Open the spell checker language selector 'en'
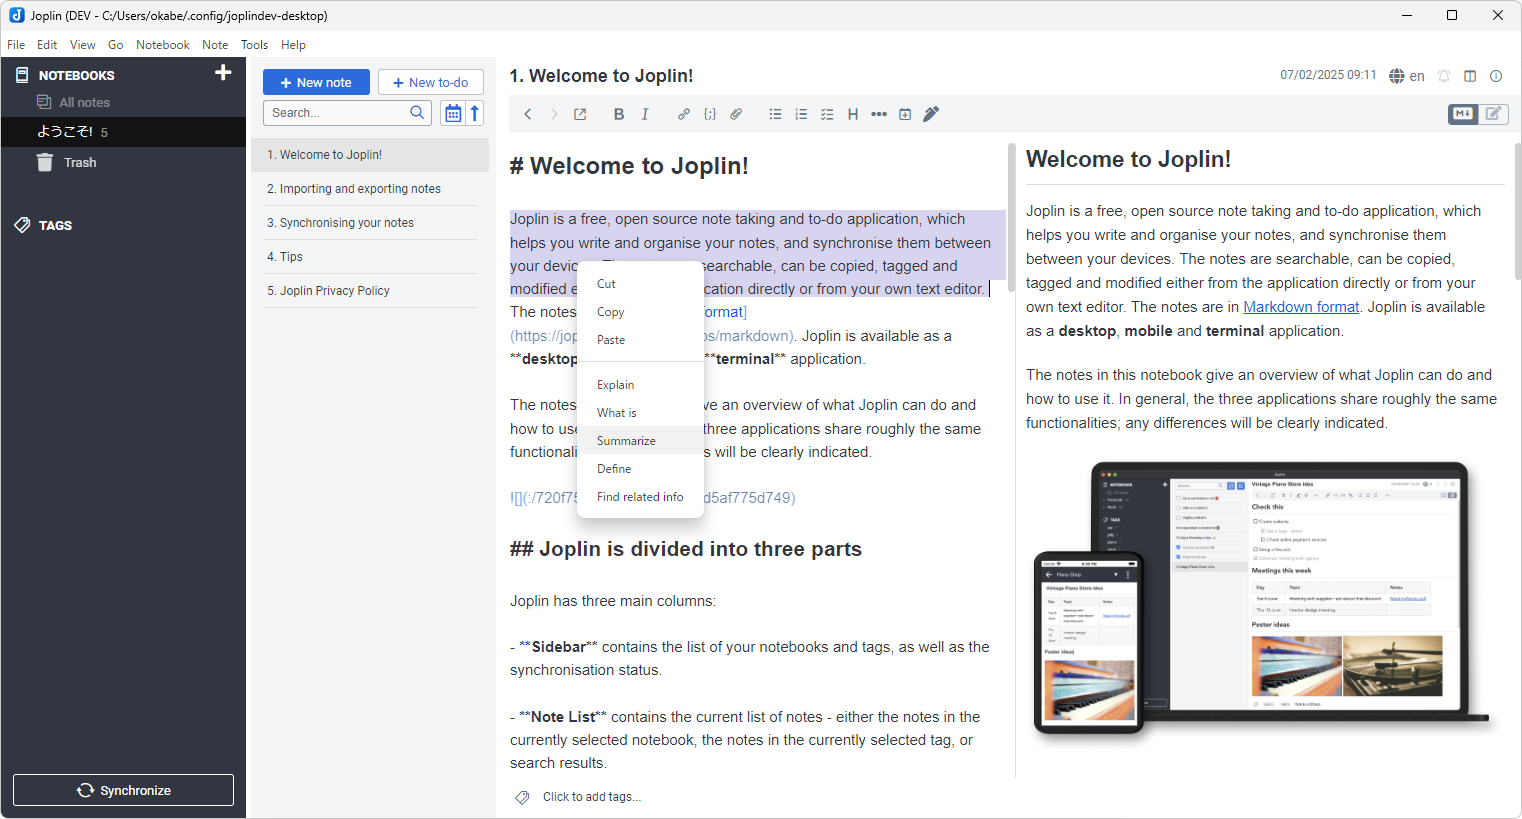Screen dimensions: 1522x819 pos(1407,76)
